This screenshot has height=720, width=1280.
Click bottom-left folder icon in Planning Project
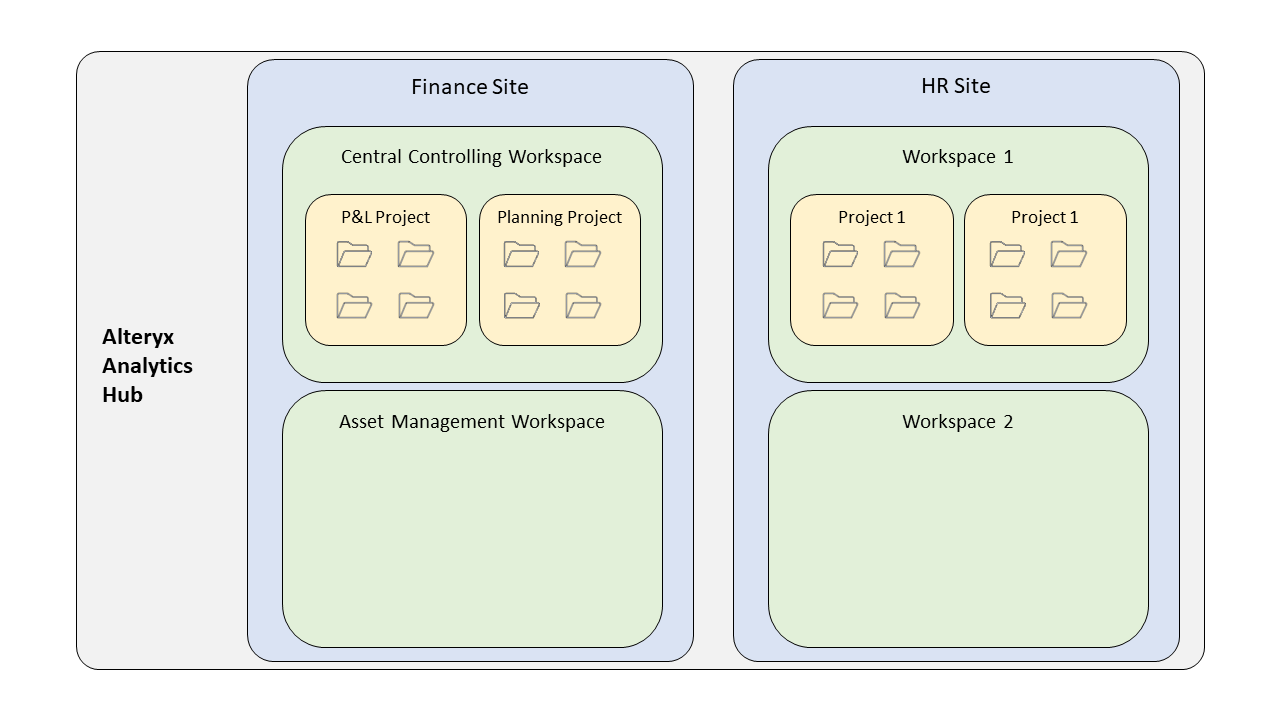click(x=521, y=306)
